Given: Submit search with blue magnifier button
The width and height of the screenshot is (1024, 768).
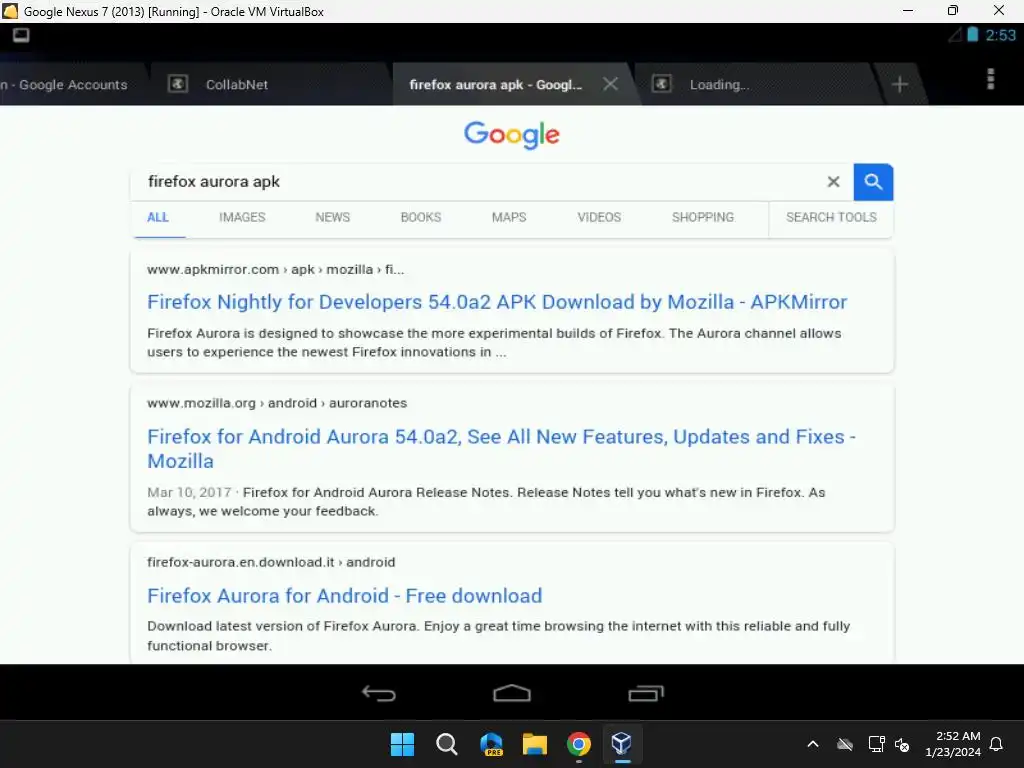Looking at the screenshot, I should coord(873,182).
